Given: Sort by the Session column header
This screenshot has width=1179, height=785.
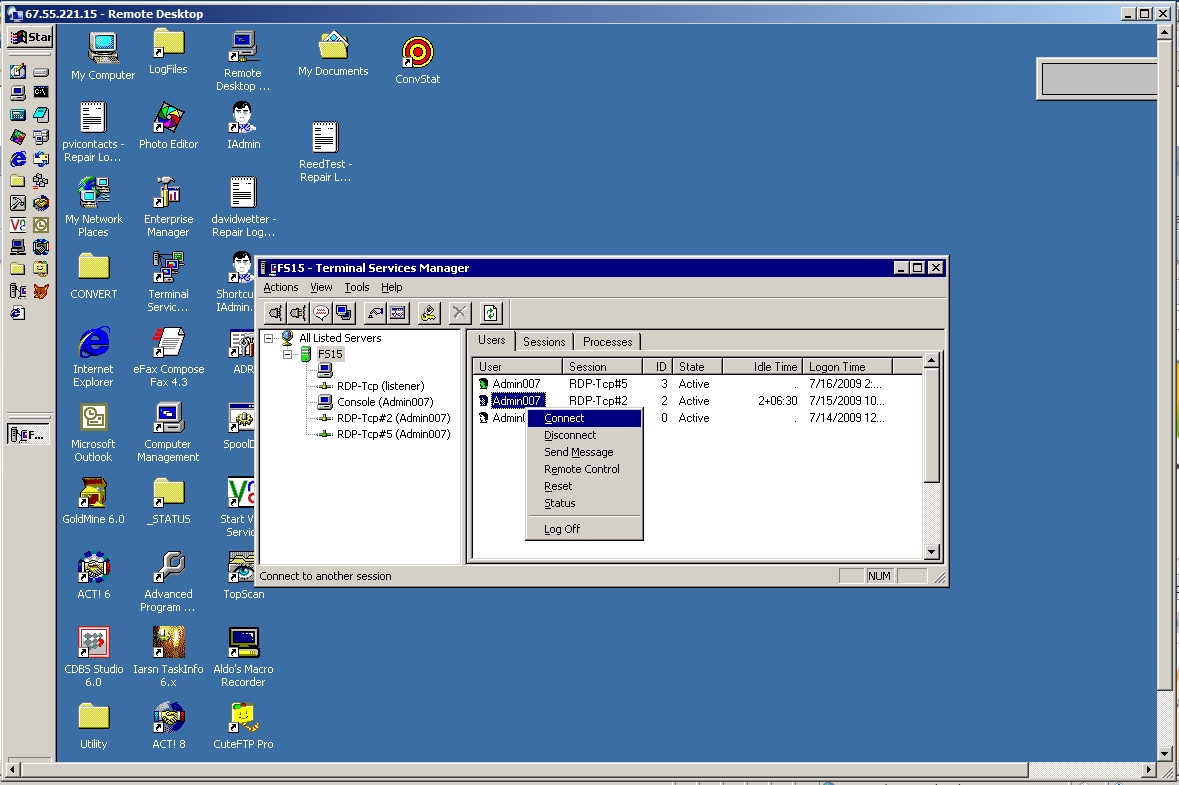Looking at the screenshot, I should click(x=602, y=366).
